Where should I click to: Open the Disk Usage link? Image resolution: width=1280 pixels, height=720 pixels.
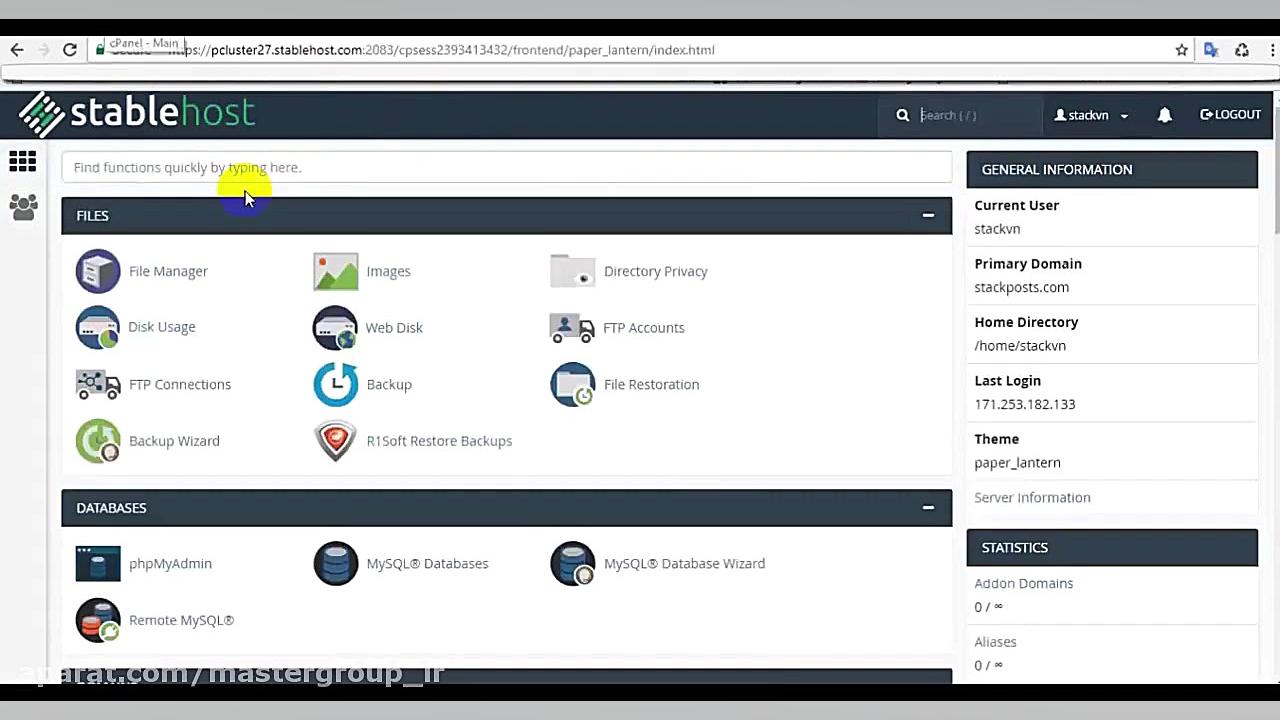pyautogui.click(x=162, y=327)
